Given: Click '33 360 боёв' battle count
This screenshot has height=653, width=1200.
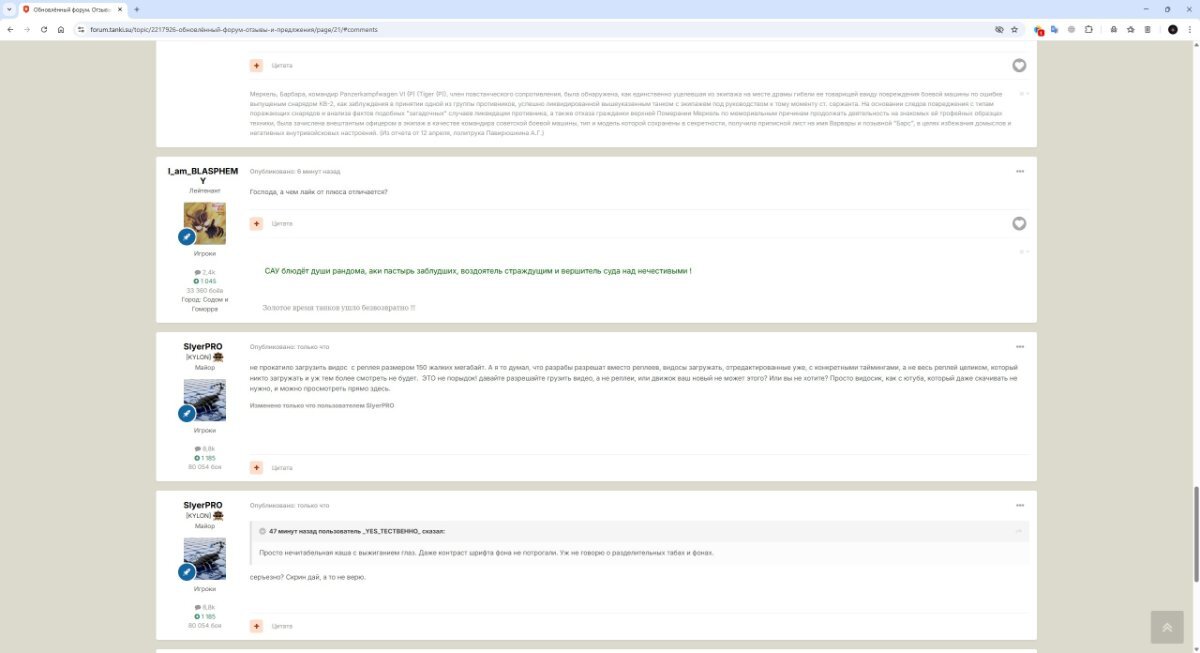Looking at the screenshot, I should pyautogui.click(x=205, y=290).
